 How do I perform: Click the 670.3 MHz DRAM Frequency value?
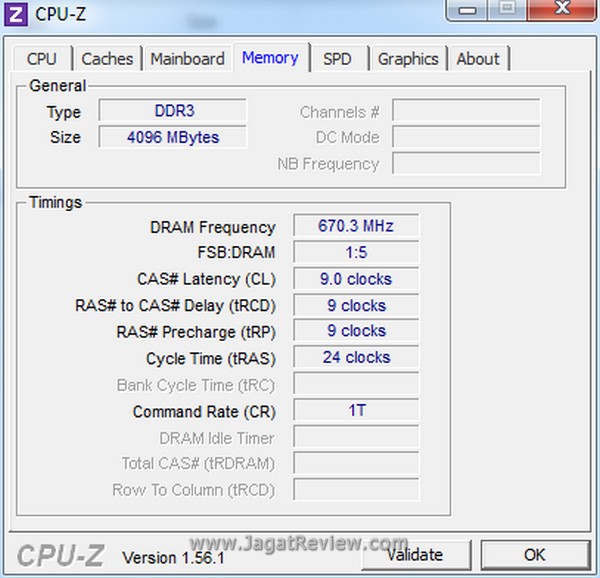[356, 226]
